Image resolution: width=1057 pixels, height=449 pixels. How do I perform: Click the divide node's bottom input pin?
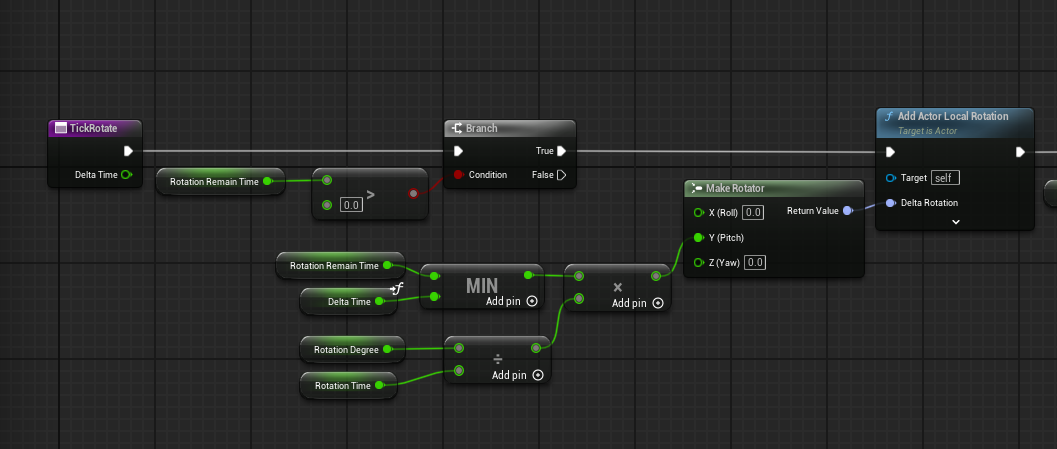[x=459, y=370]
